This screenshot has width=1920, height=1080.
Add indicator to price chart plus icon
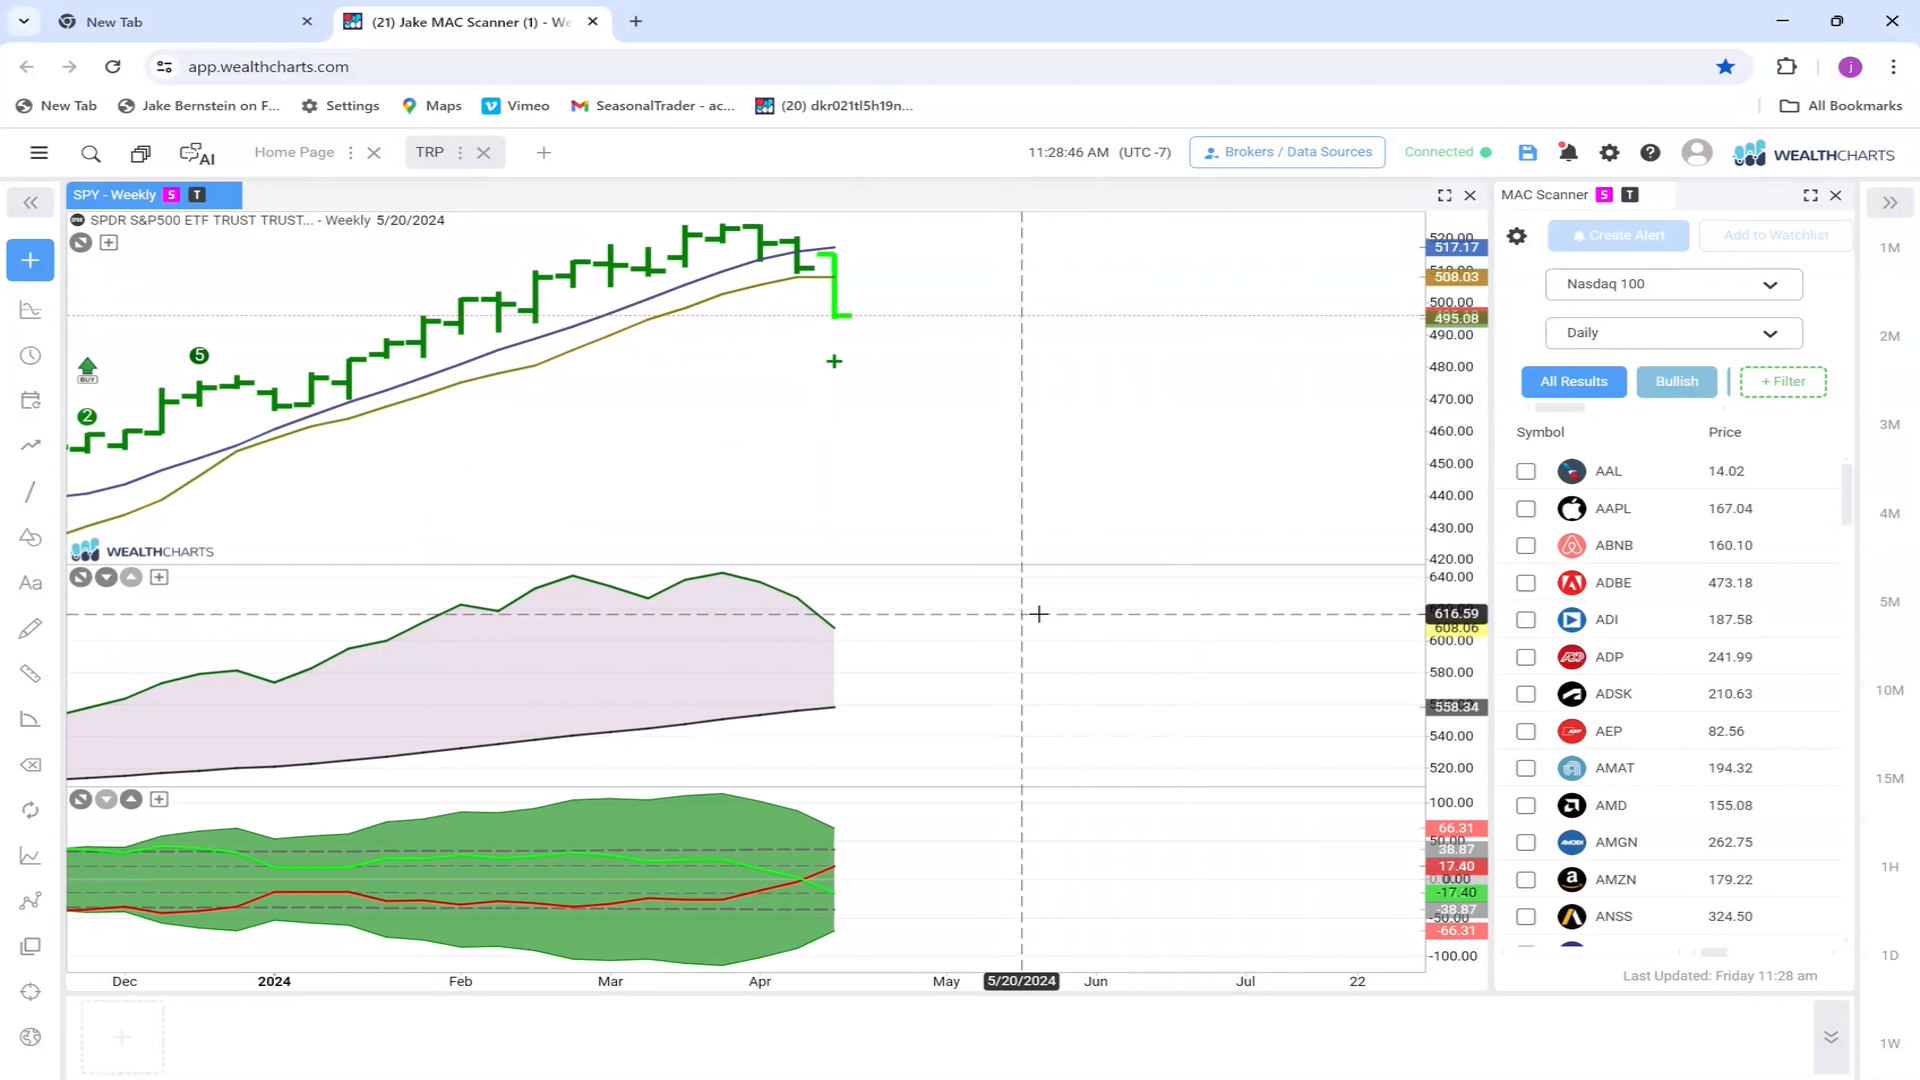pos(109,243)
